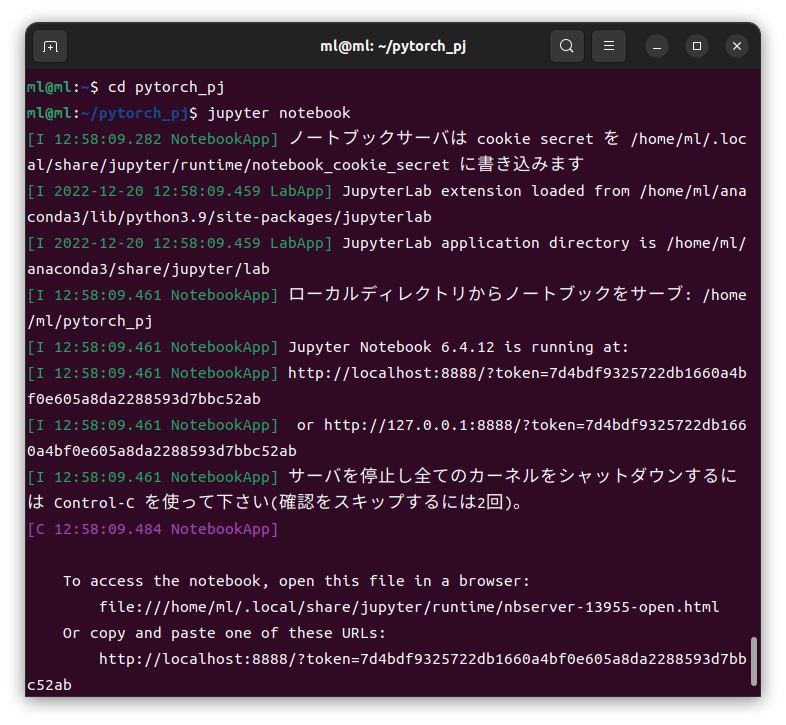
Task: Open the terminal search
Action: [566, 46]
